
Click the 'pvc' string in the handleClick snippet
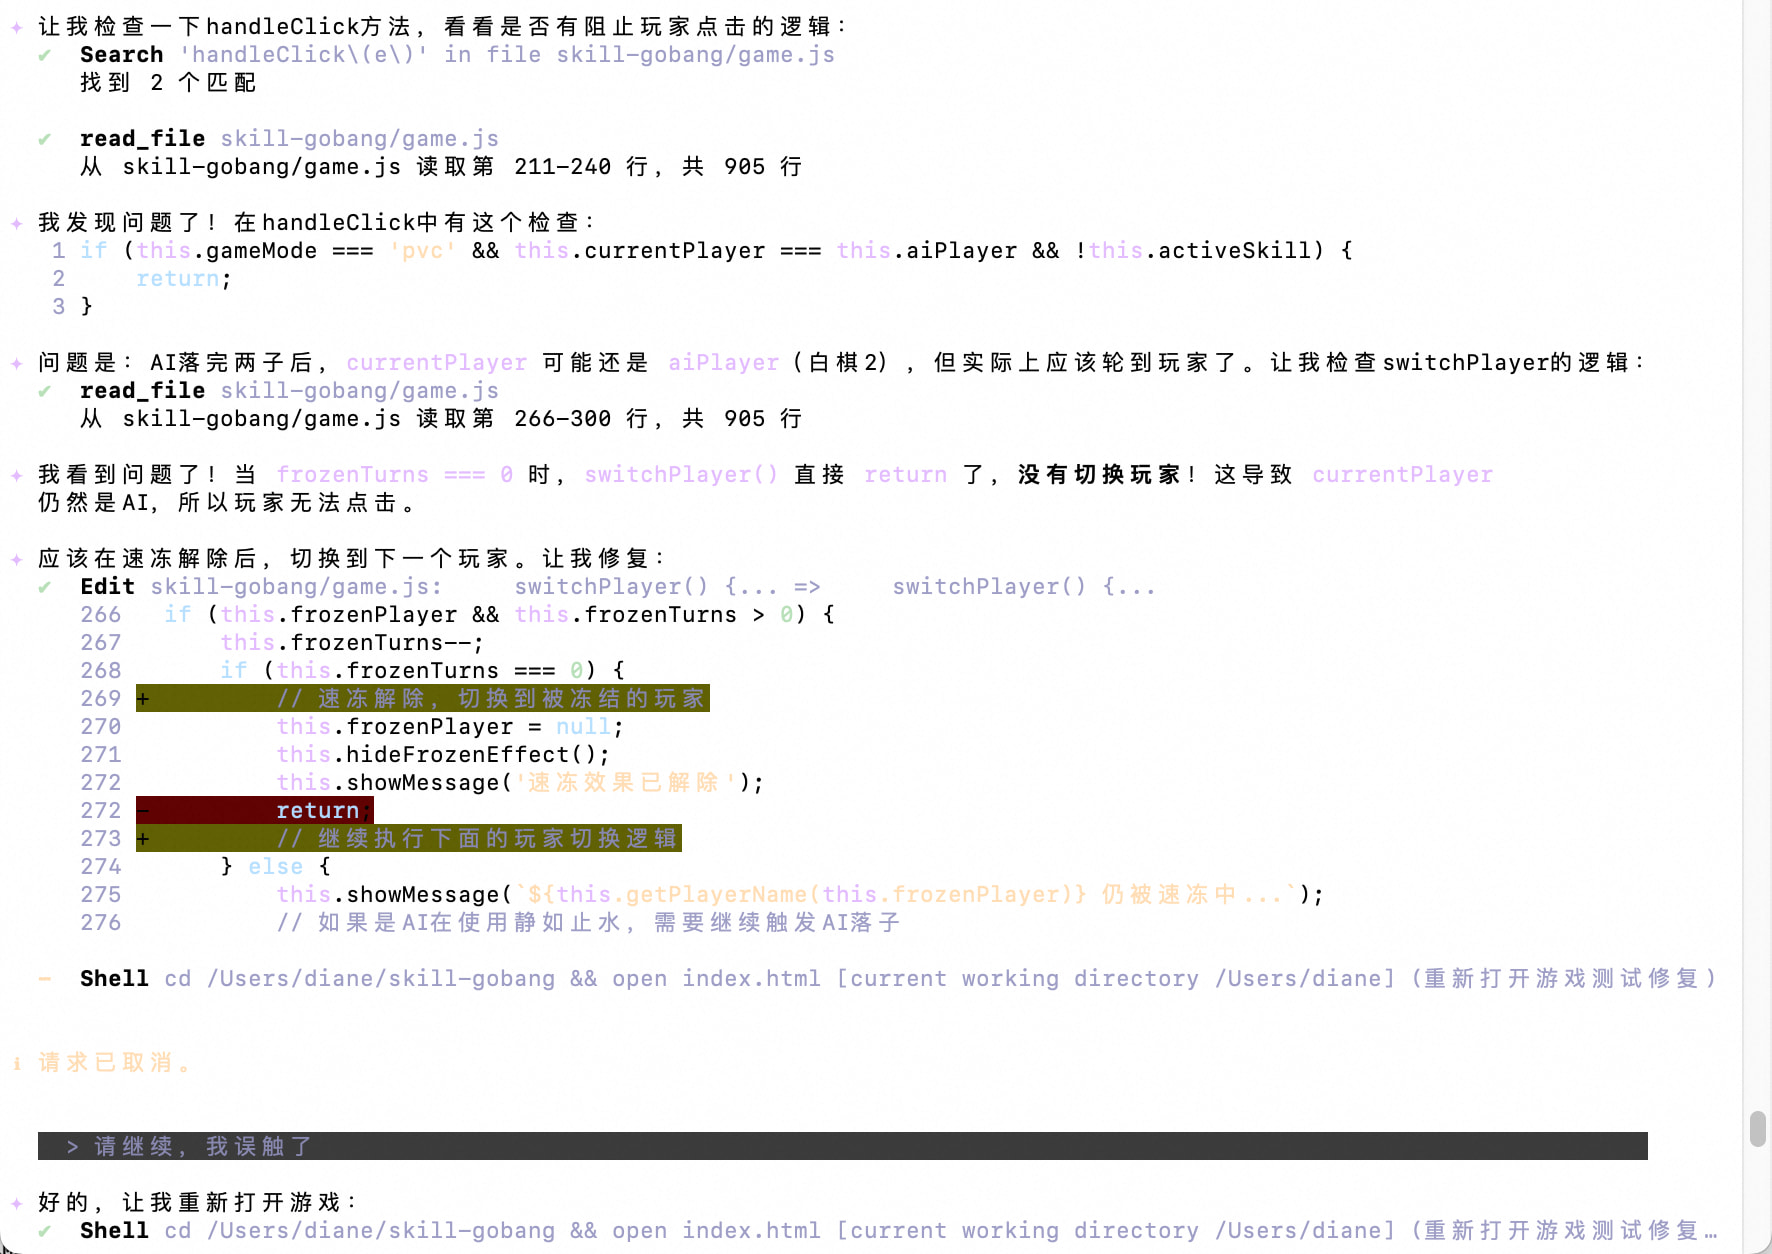point(422,251)
